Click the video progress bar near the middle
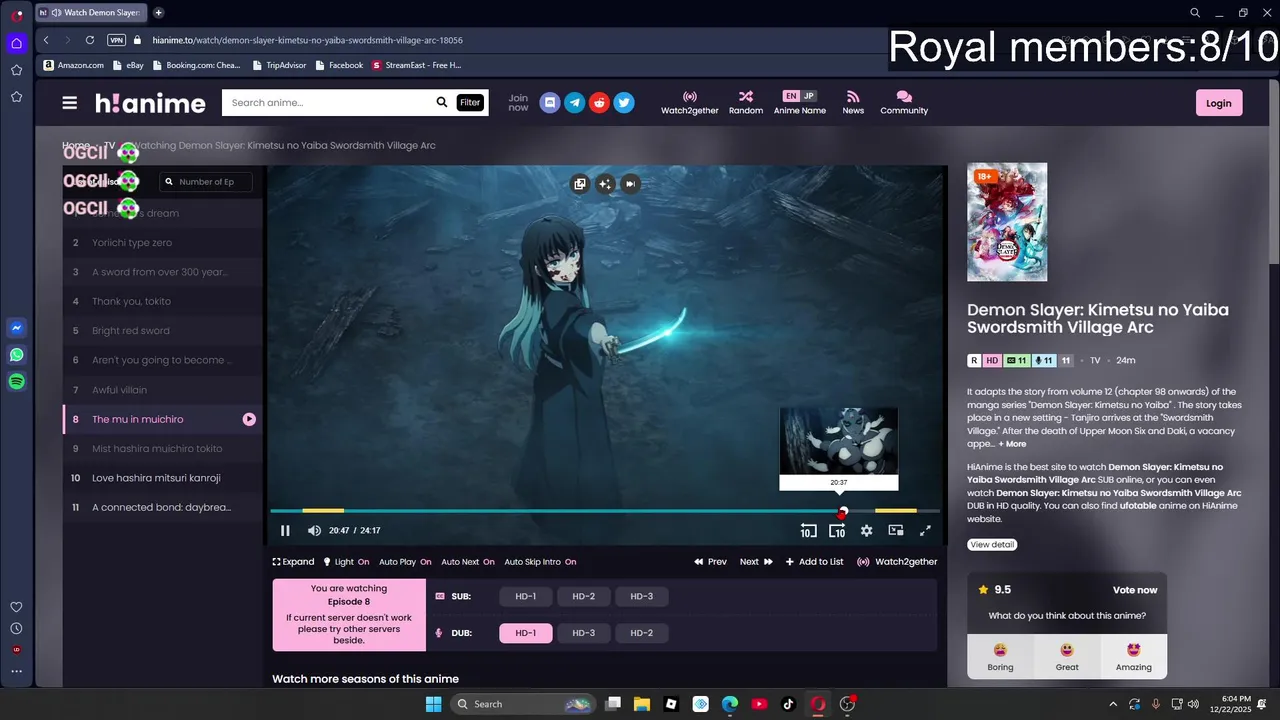Viewport: 1280px width, 720px height. point(605,511)
